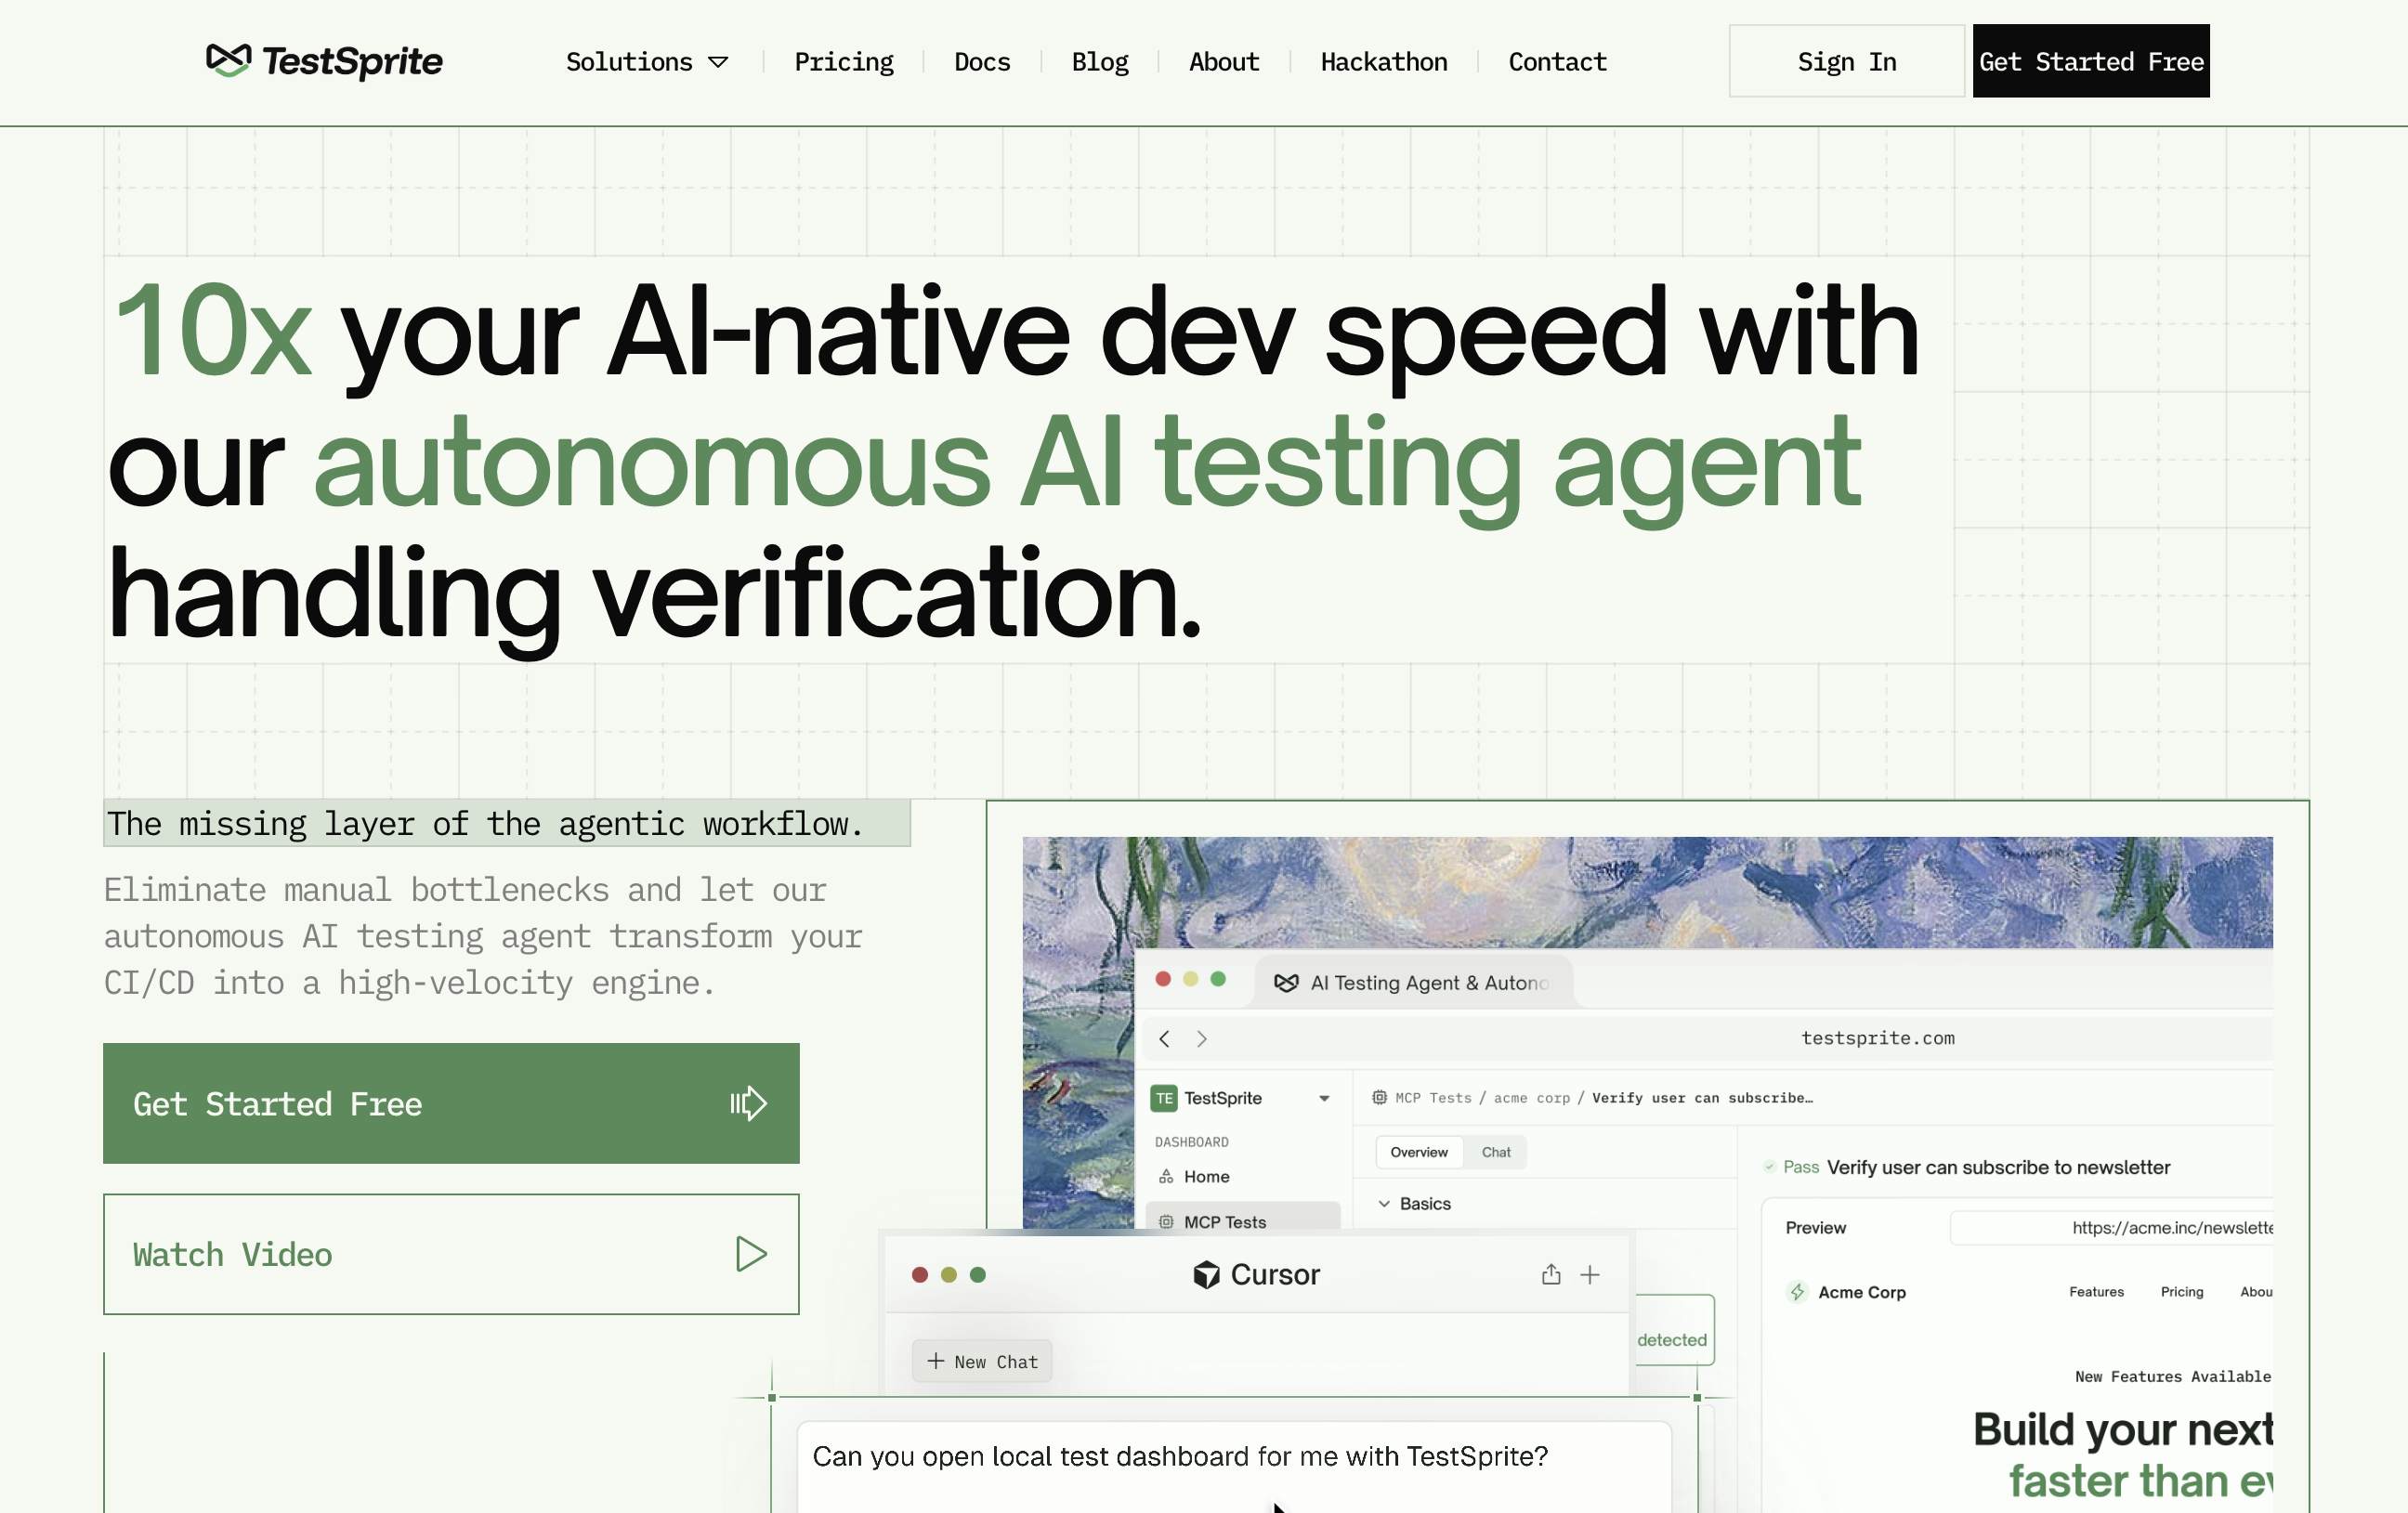
Task: Click the "detected" label box
Action: 1674,1331
